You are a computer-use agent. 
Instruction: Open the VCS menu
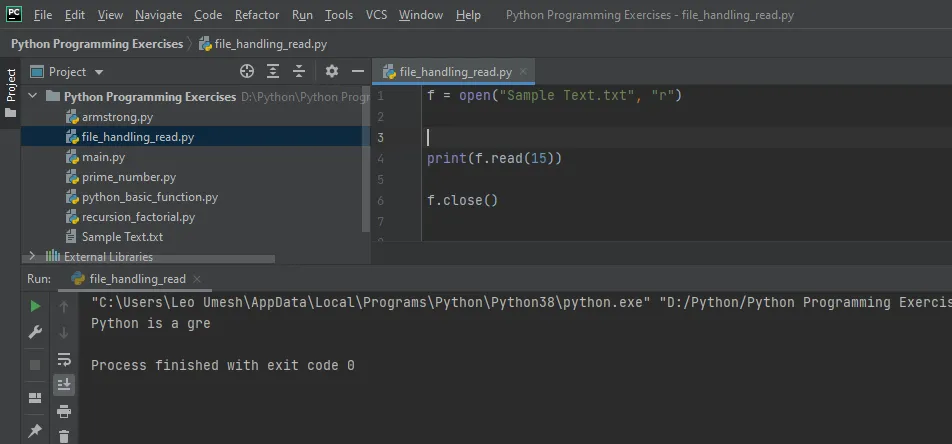click(x=376, y=15)
